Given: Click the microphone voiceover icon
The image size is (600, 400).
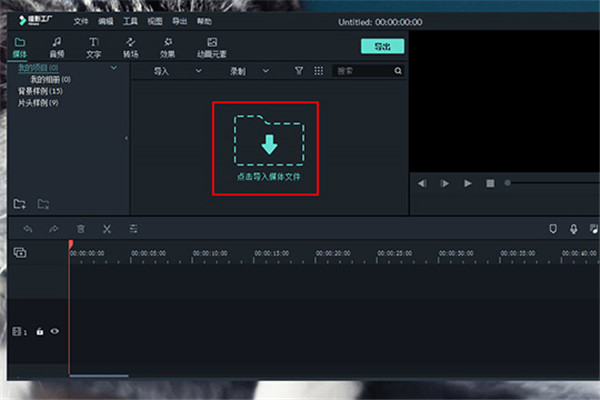Looking at the screenshot, I should click(573, 229).
